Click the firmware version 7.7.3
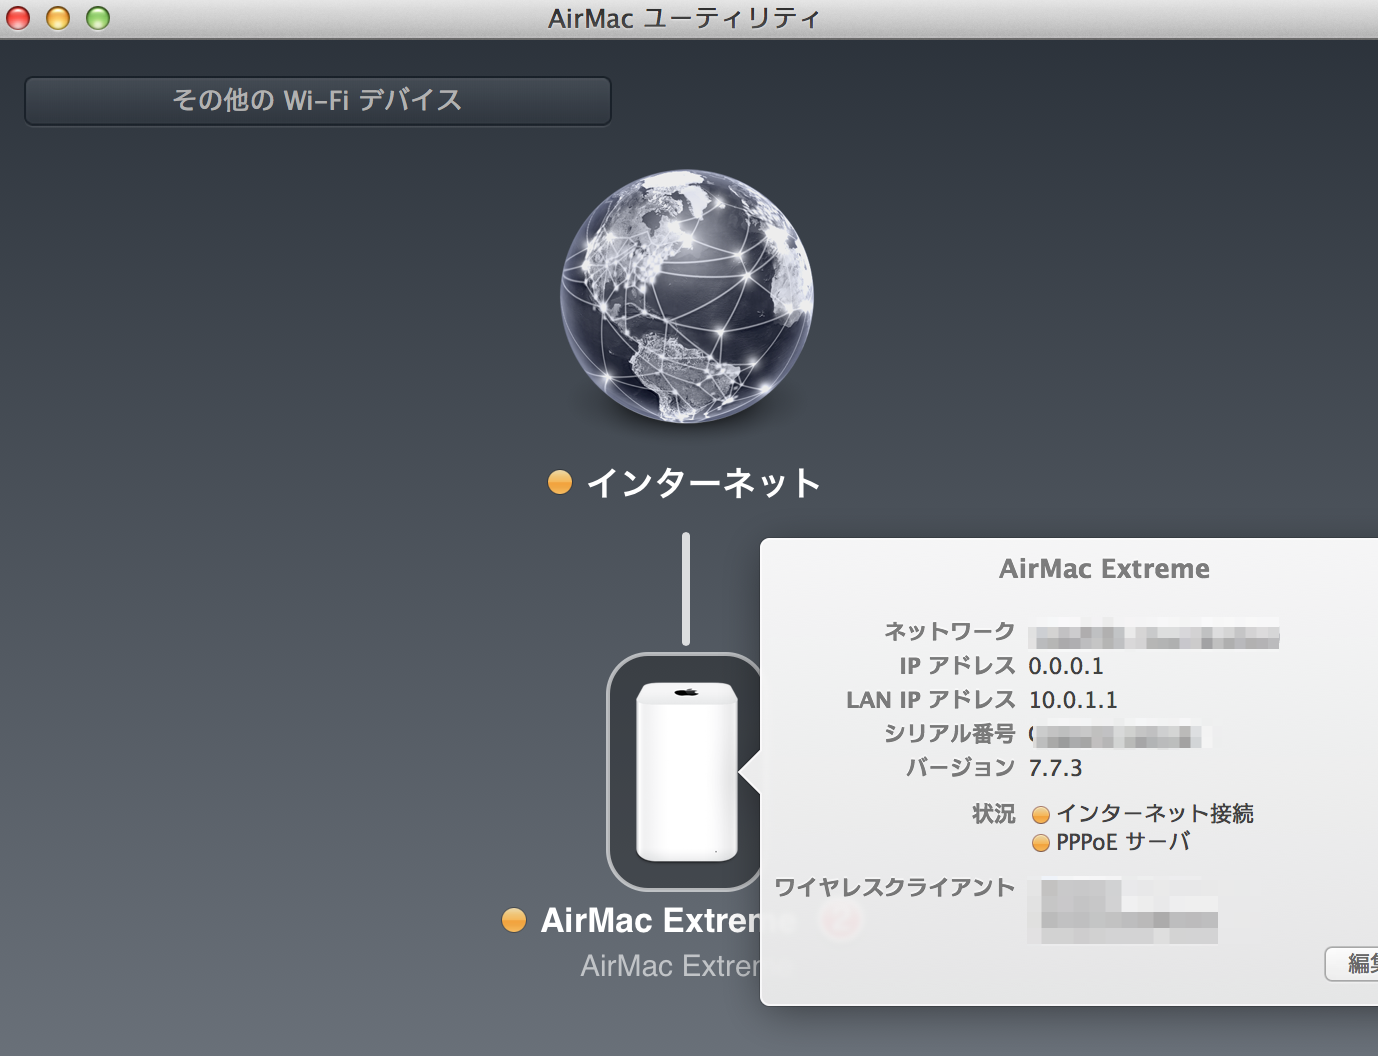 tap(1055, 768)
